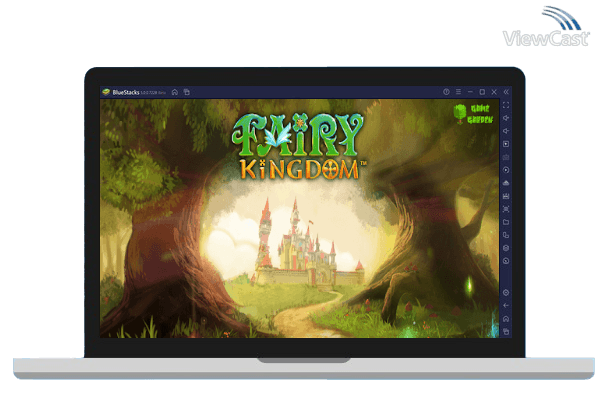Viewport: 602px width, 414px height.
Task: Decrease volume using lower speaker icon
Action: click(x=506, y=131)
